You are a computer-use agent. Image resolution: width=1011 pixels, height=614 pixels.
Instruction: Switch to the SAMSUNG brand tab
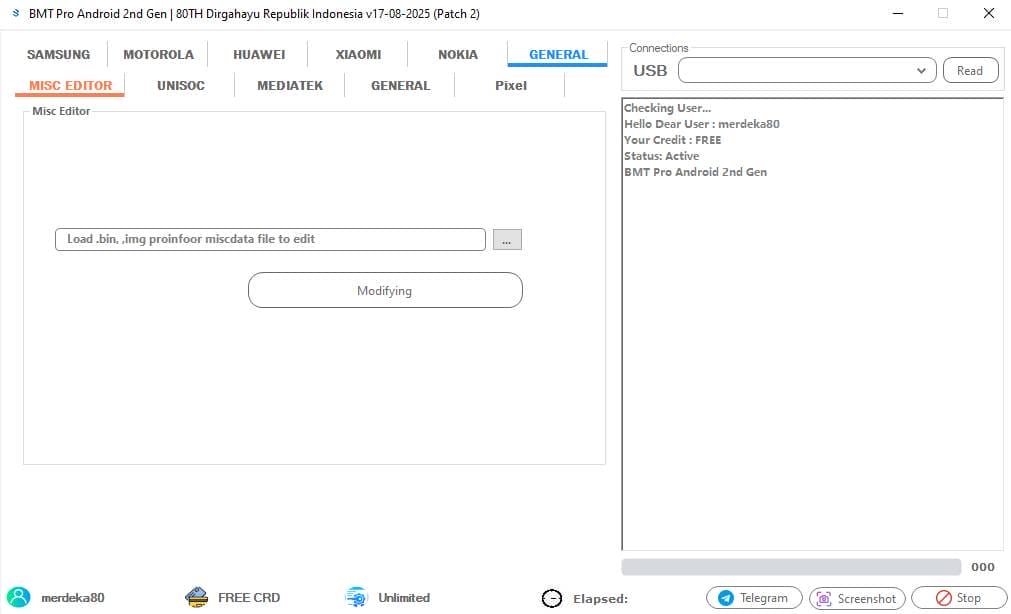coord(57,54)
